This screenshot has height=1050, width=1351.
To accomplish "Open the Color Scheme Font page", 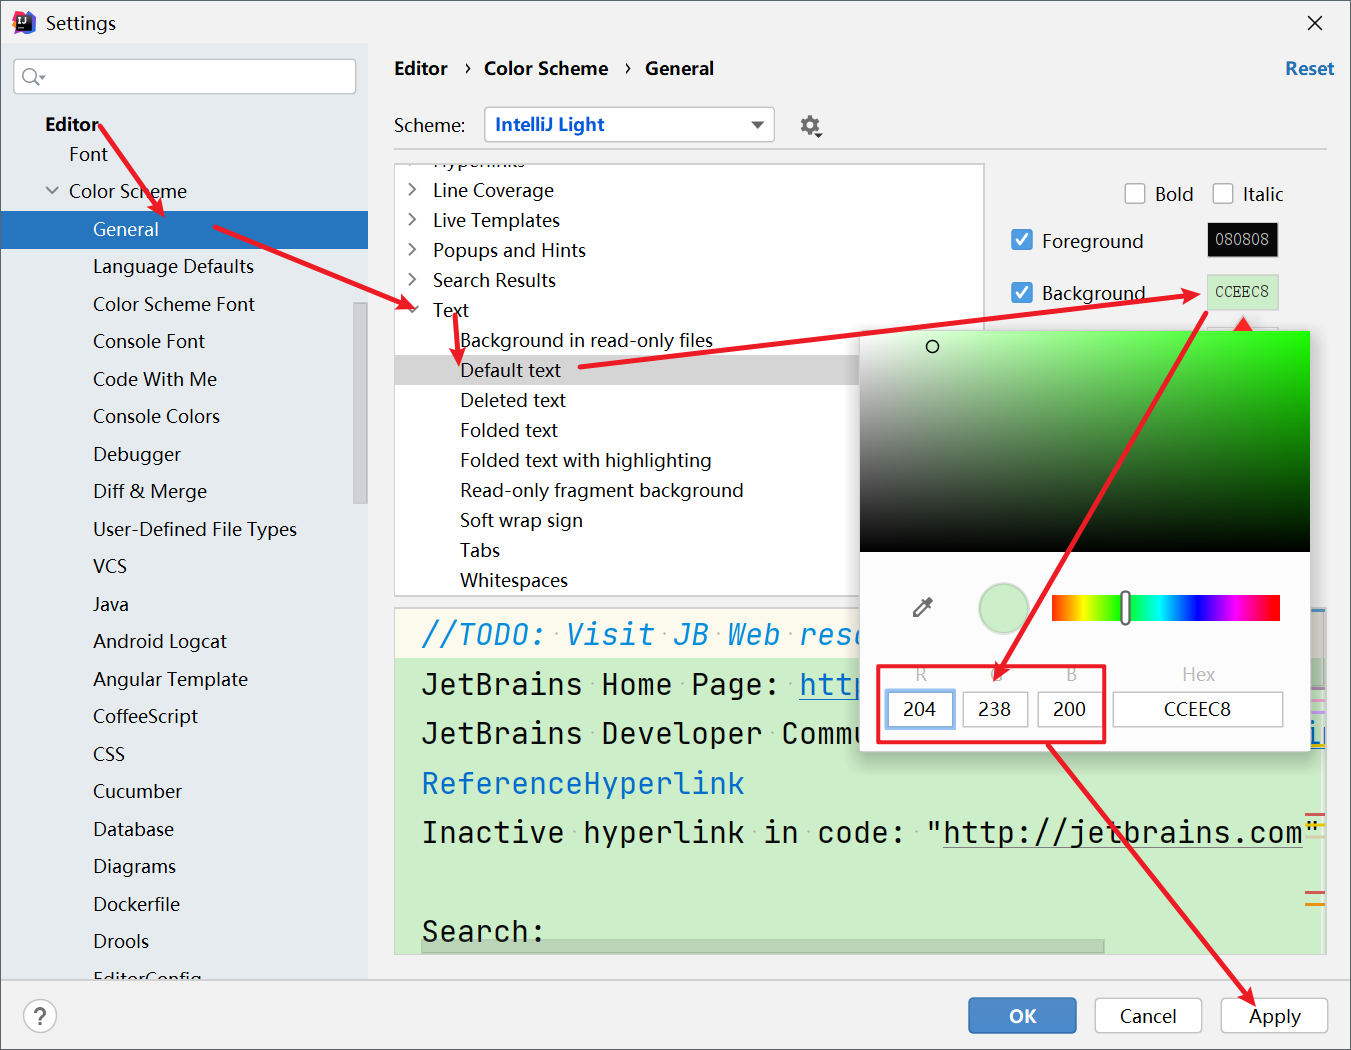I will (174, 304).
